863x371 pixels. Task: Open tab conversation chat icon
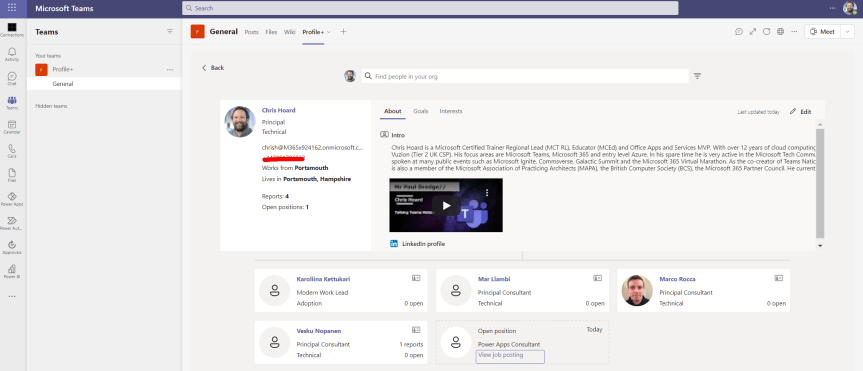coord(739,32)
